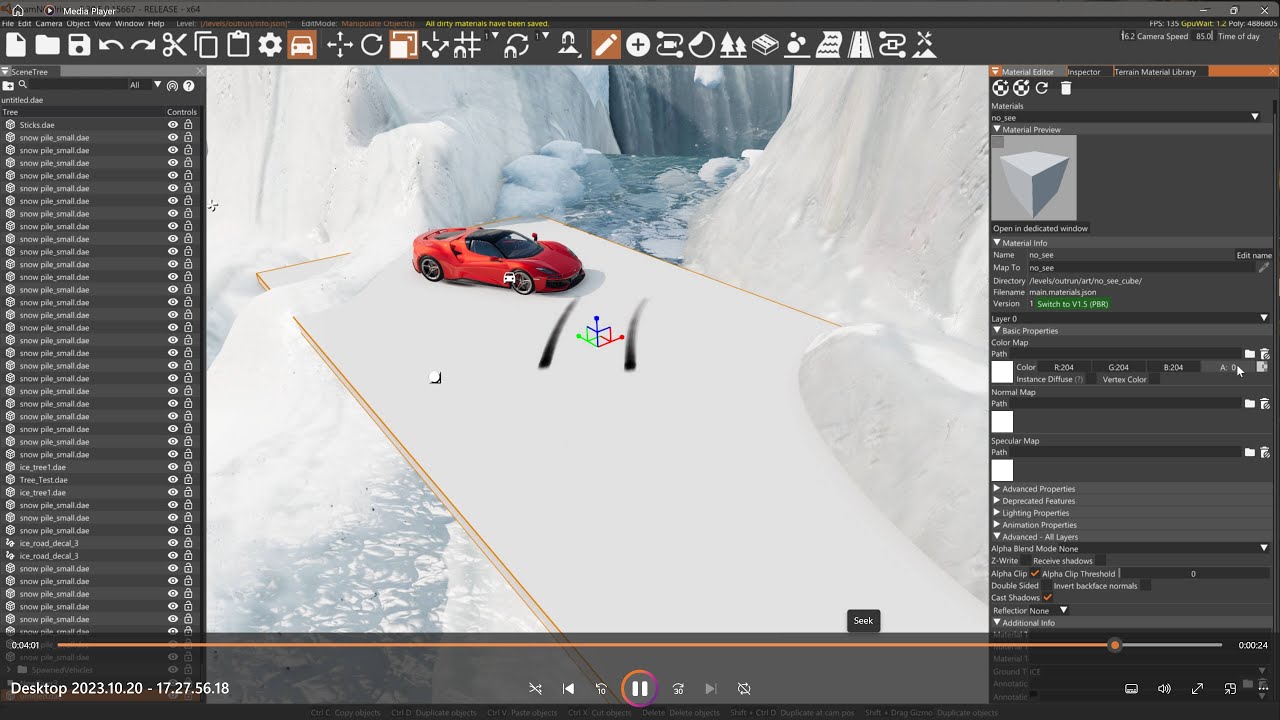Open the Camera menu
The width and height of the screenshot is (1280, 720).
48,23
